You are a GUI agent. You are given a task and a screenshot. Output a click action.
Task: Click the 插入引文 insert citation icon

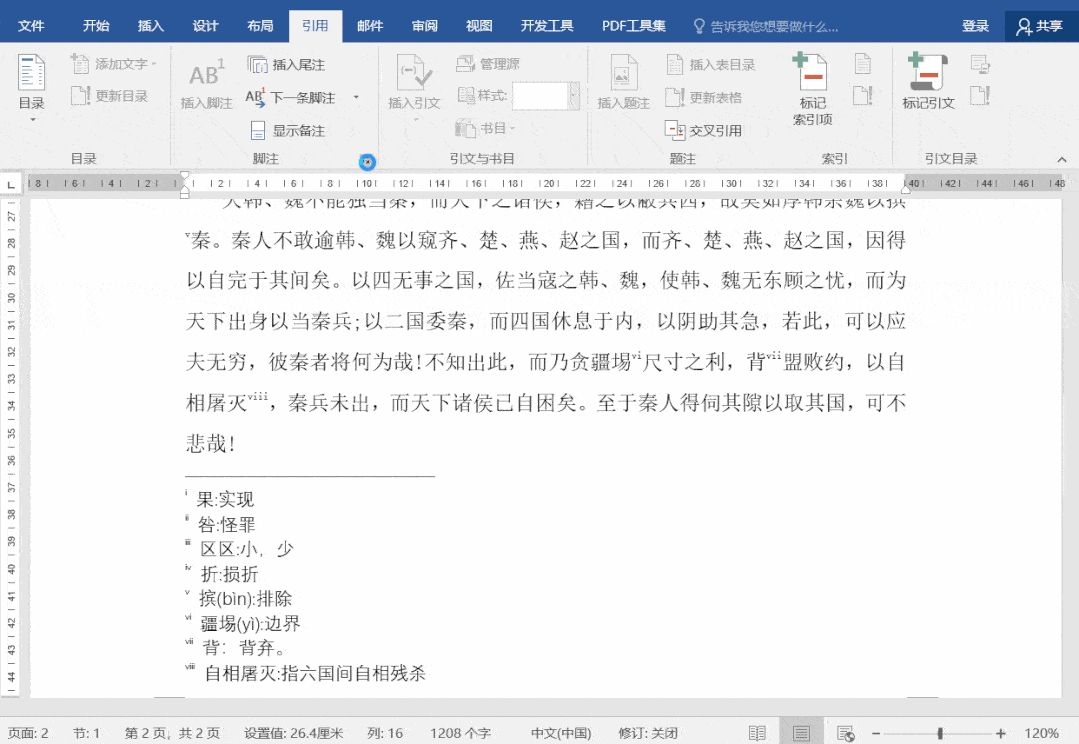tap(413, 75)
